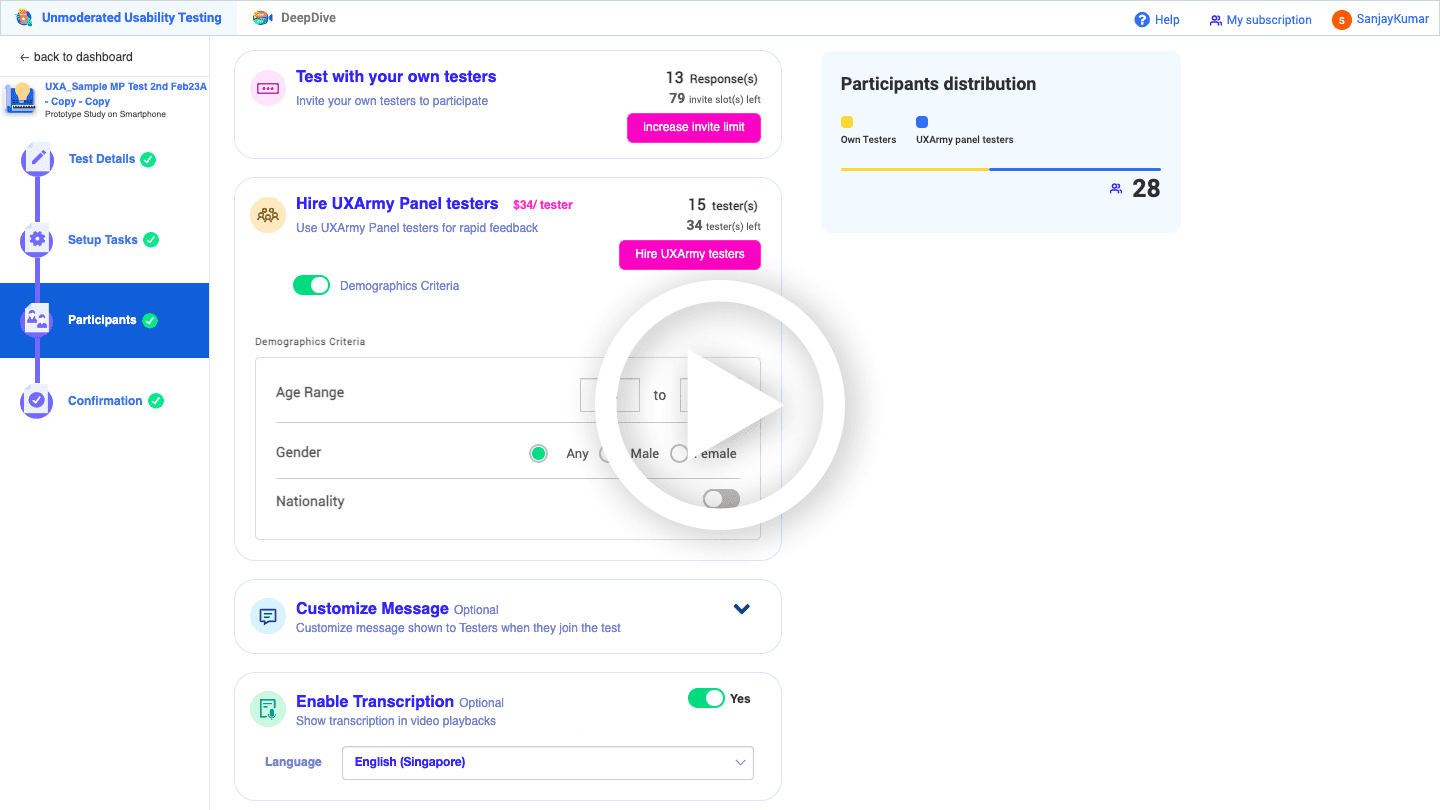Enable the Nationality toggle

721,498
